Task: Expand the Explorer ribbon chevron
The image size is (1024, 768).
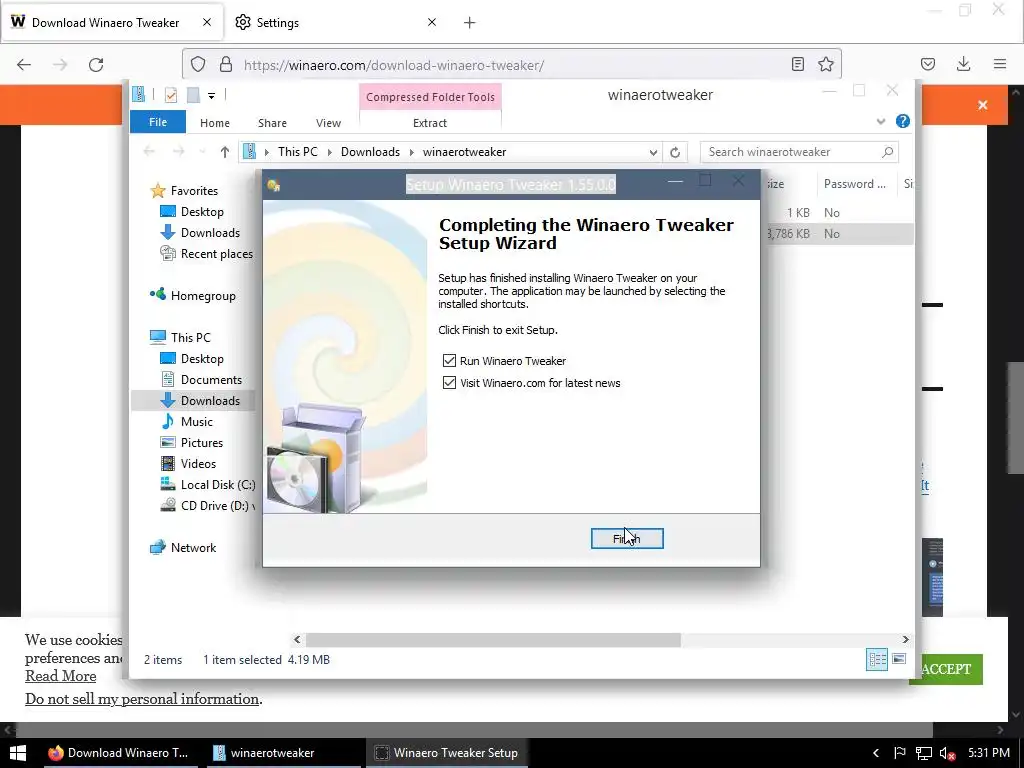Action: click(880, 121)
